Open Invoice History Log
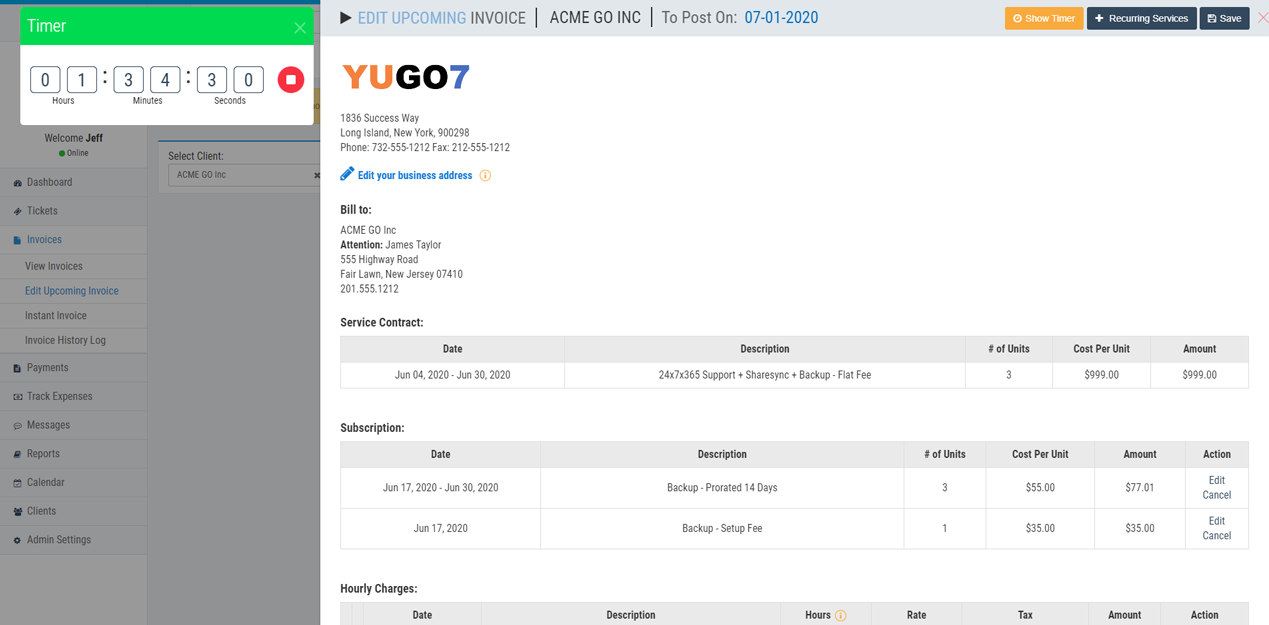Image resolution: width=1269 pixels, height=625 pixels. click(65, 340)
